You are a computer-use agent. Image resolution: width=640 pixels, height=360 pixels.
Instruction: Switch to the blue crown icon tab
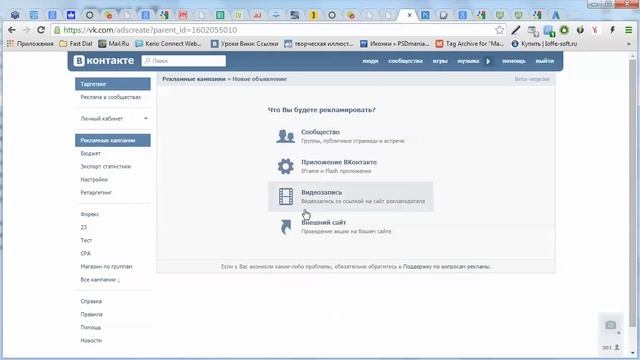coord(71,15)
